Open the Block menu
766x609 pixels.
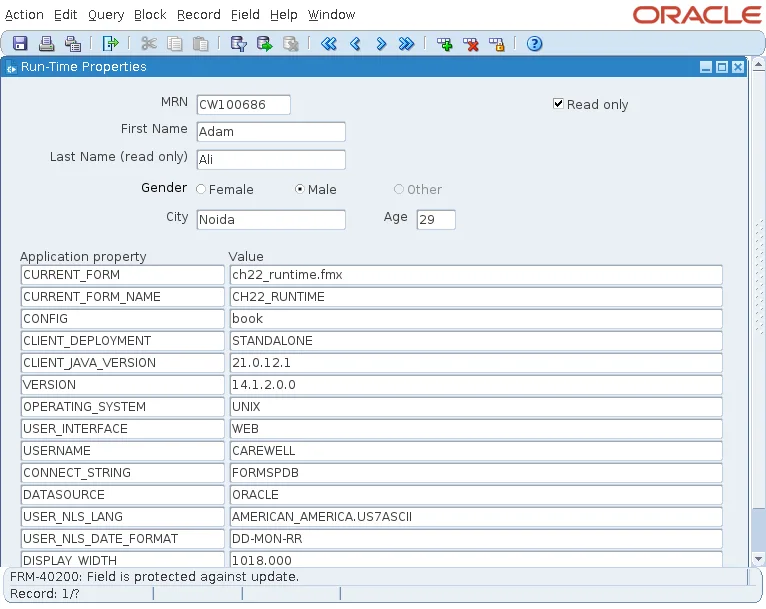tap(150, 15)
